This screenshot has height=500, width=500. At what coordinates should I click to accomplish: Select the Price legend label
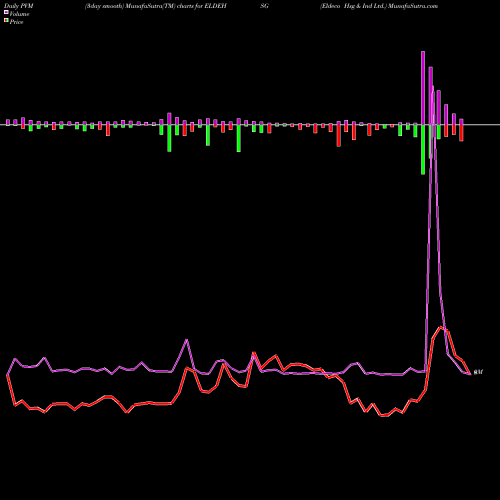point(16,22)
